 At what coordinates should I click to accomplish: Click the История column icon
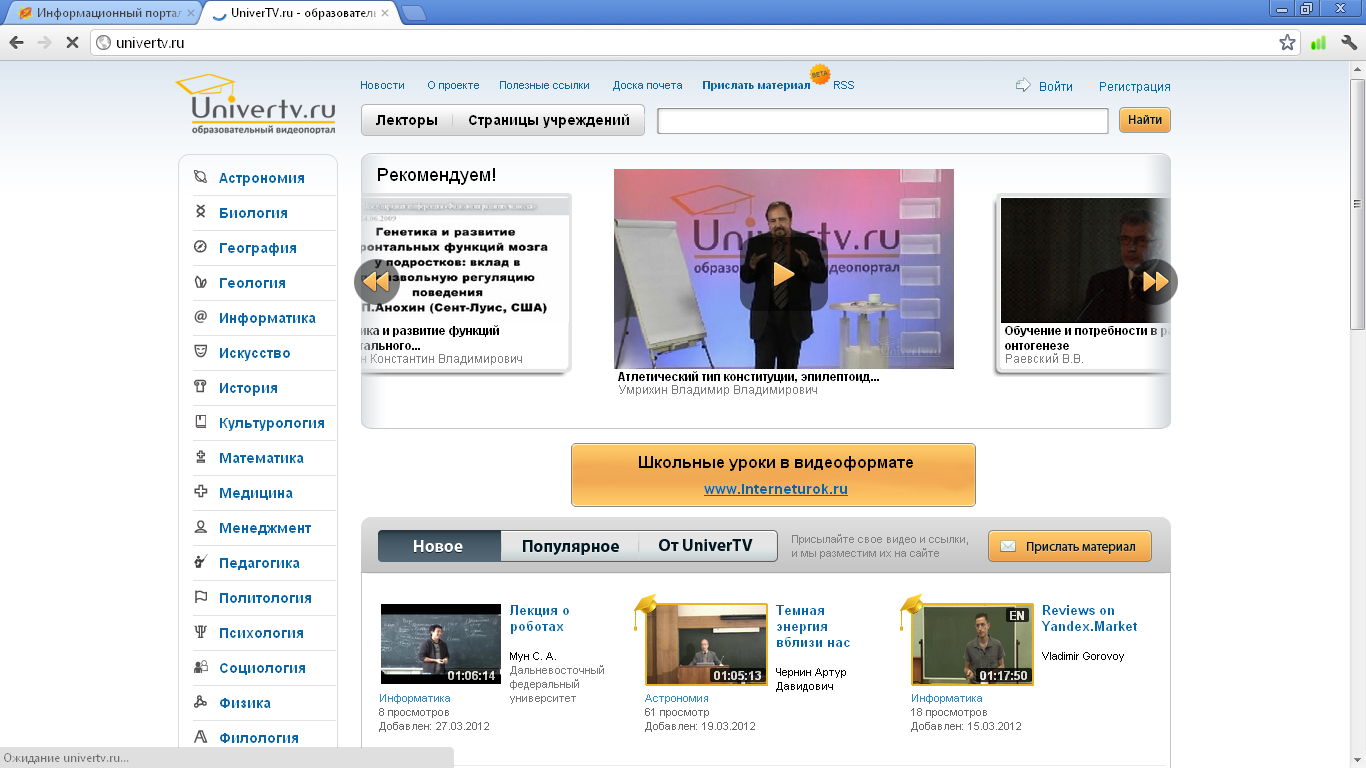click(x=200, y=388)
